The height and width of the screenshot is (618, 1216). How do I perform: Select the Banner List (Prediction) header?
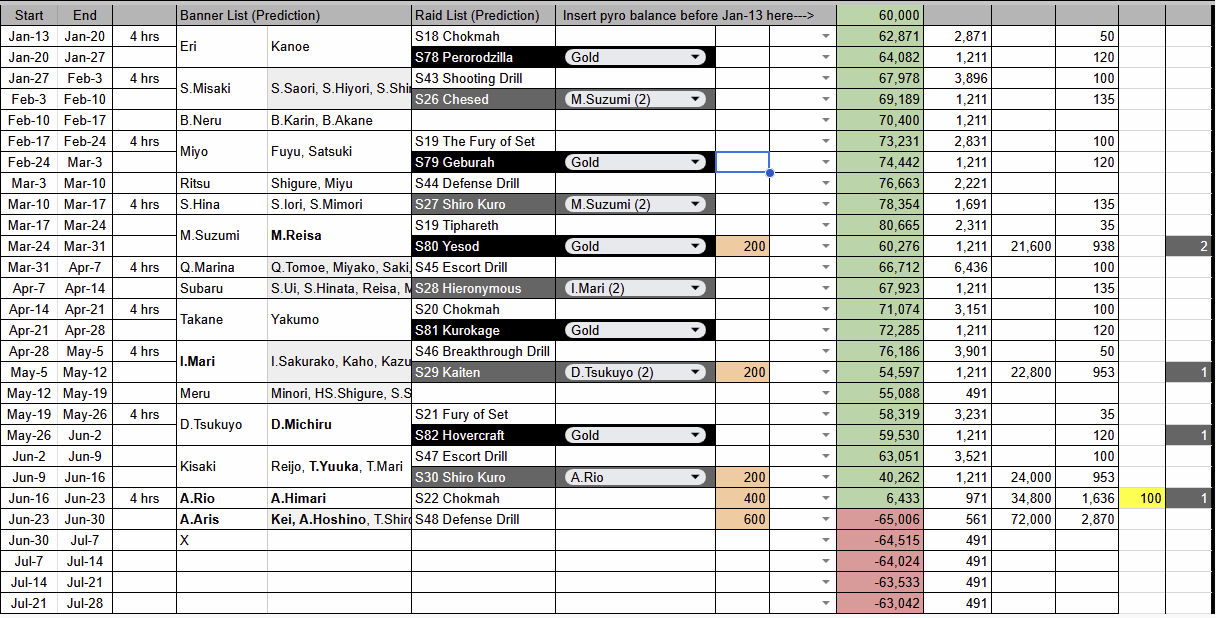(x=294, y=15)
